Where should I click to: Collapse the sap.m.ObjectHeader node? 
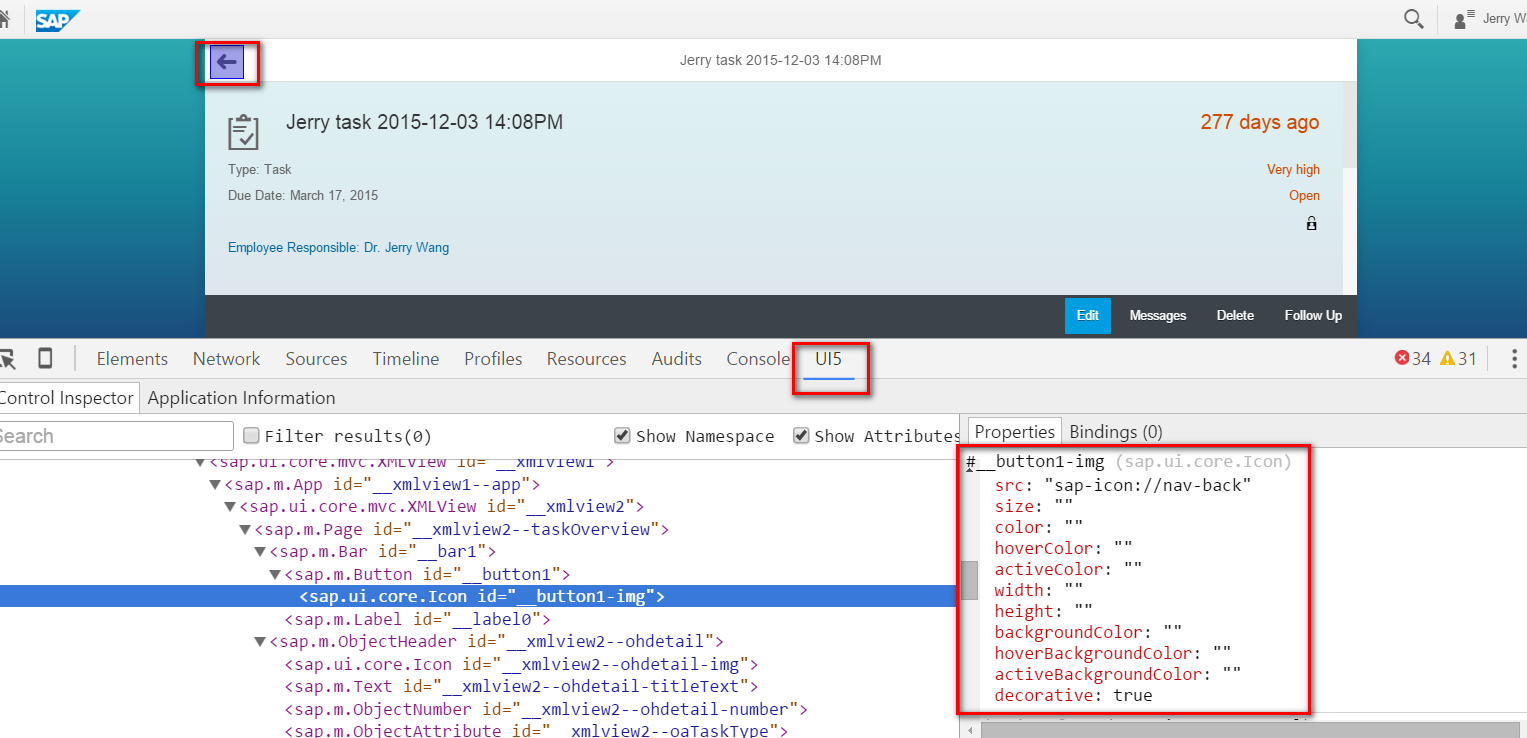coord(260,642)
